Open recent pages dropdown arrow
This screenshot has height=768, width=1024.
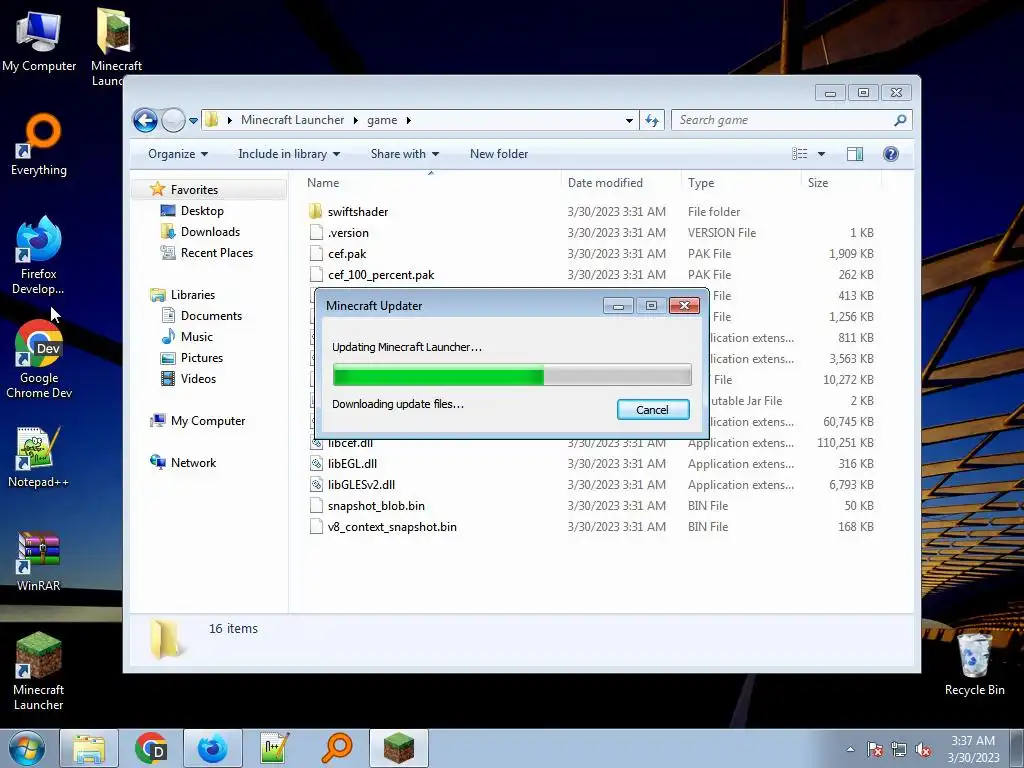click(x=193, y=121)
